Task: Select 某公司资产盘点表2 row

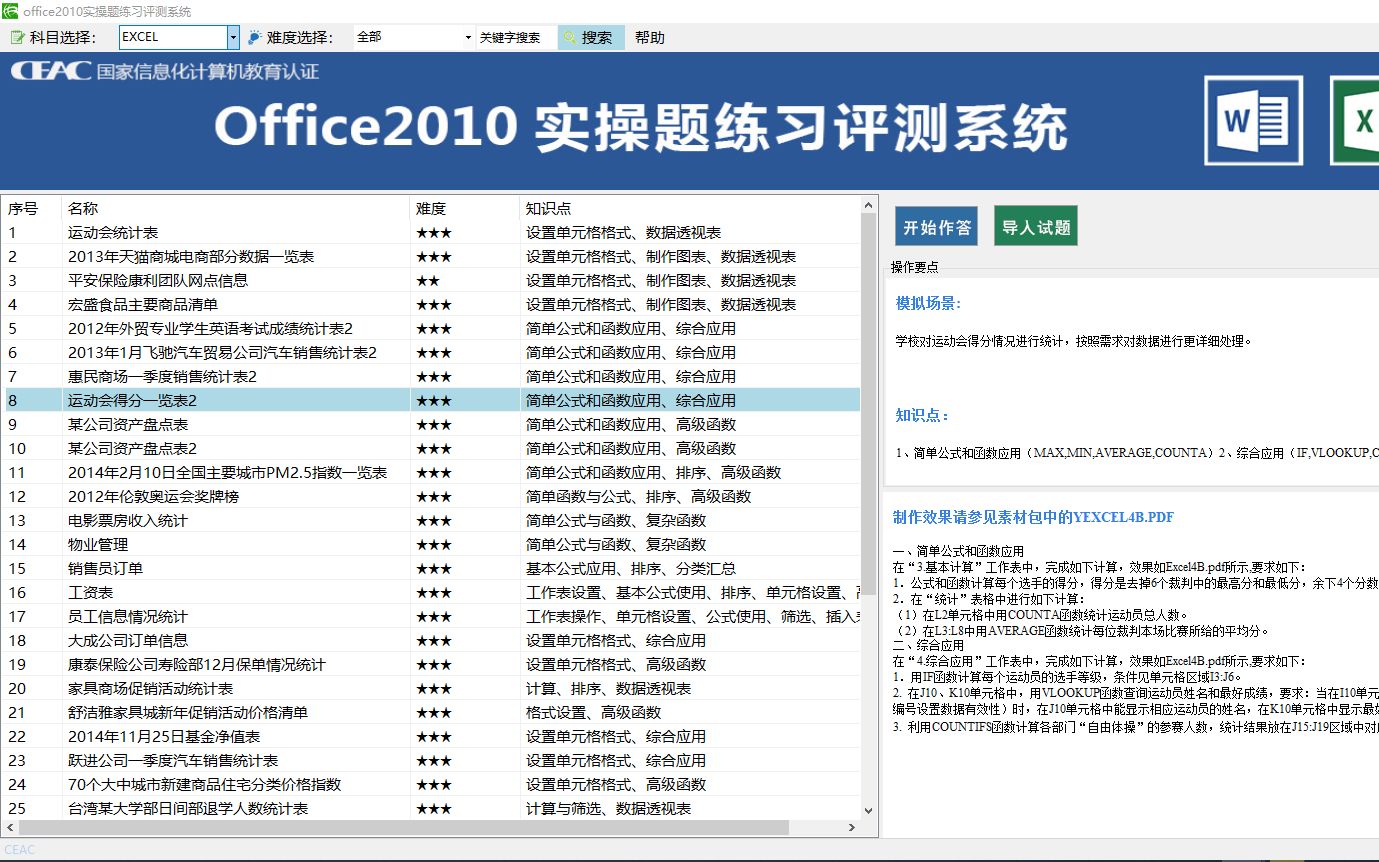Action: click(431, 448)
